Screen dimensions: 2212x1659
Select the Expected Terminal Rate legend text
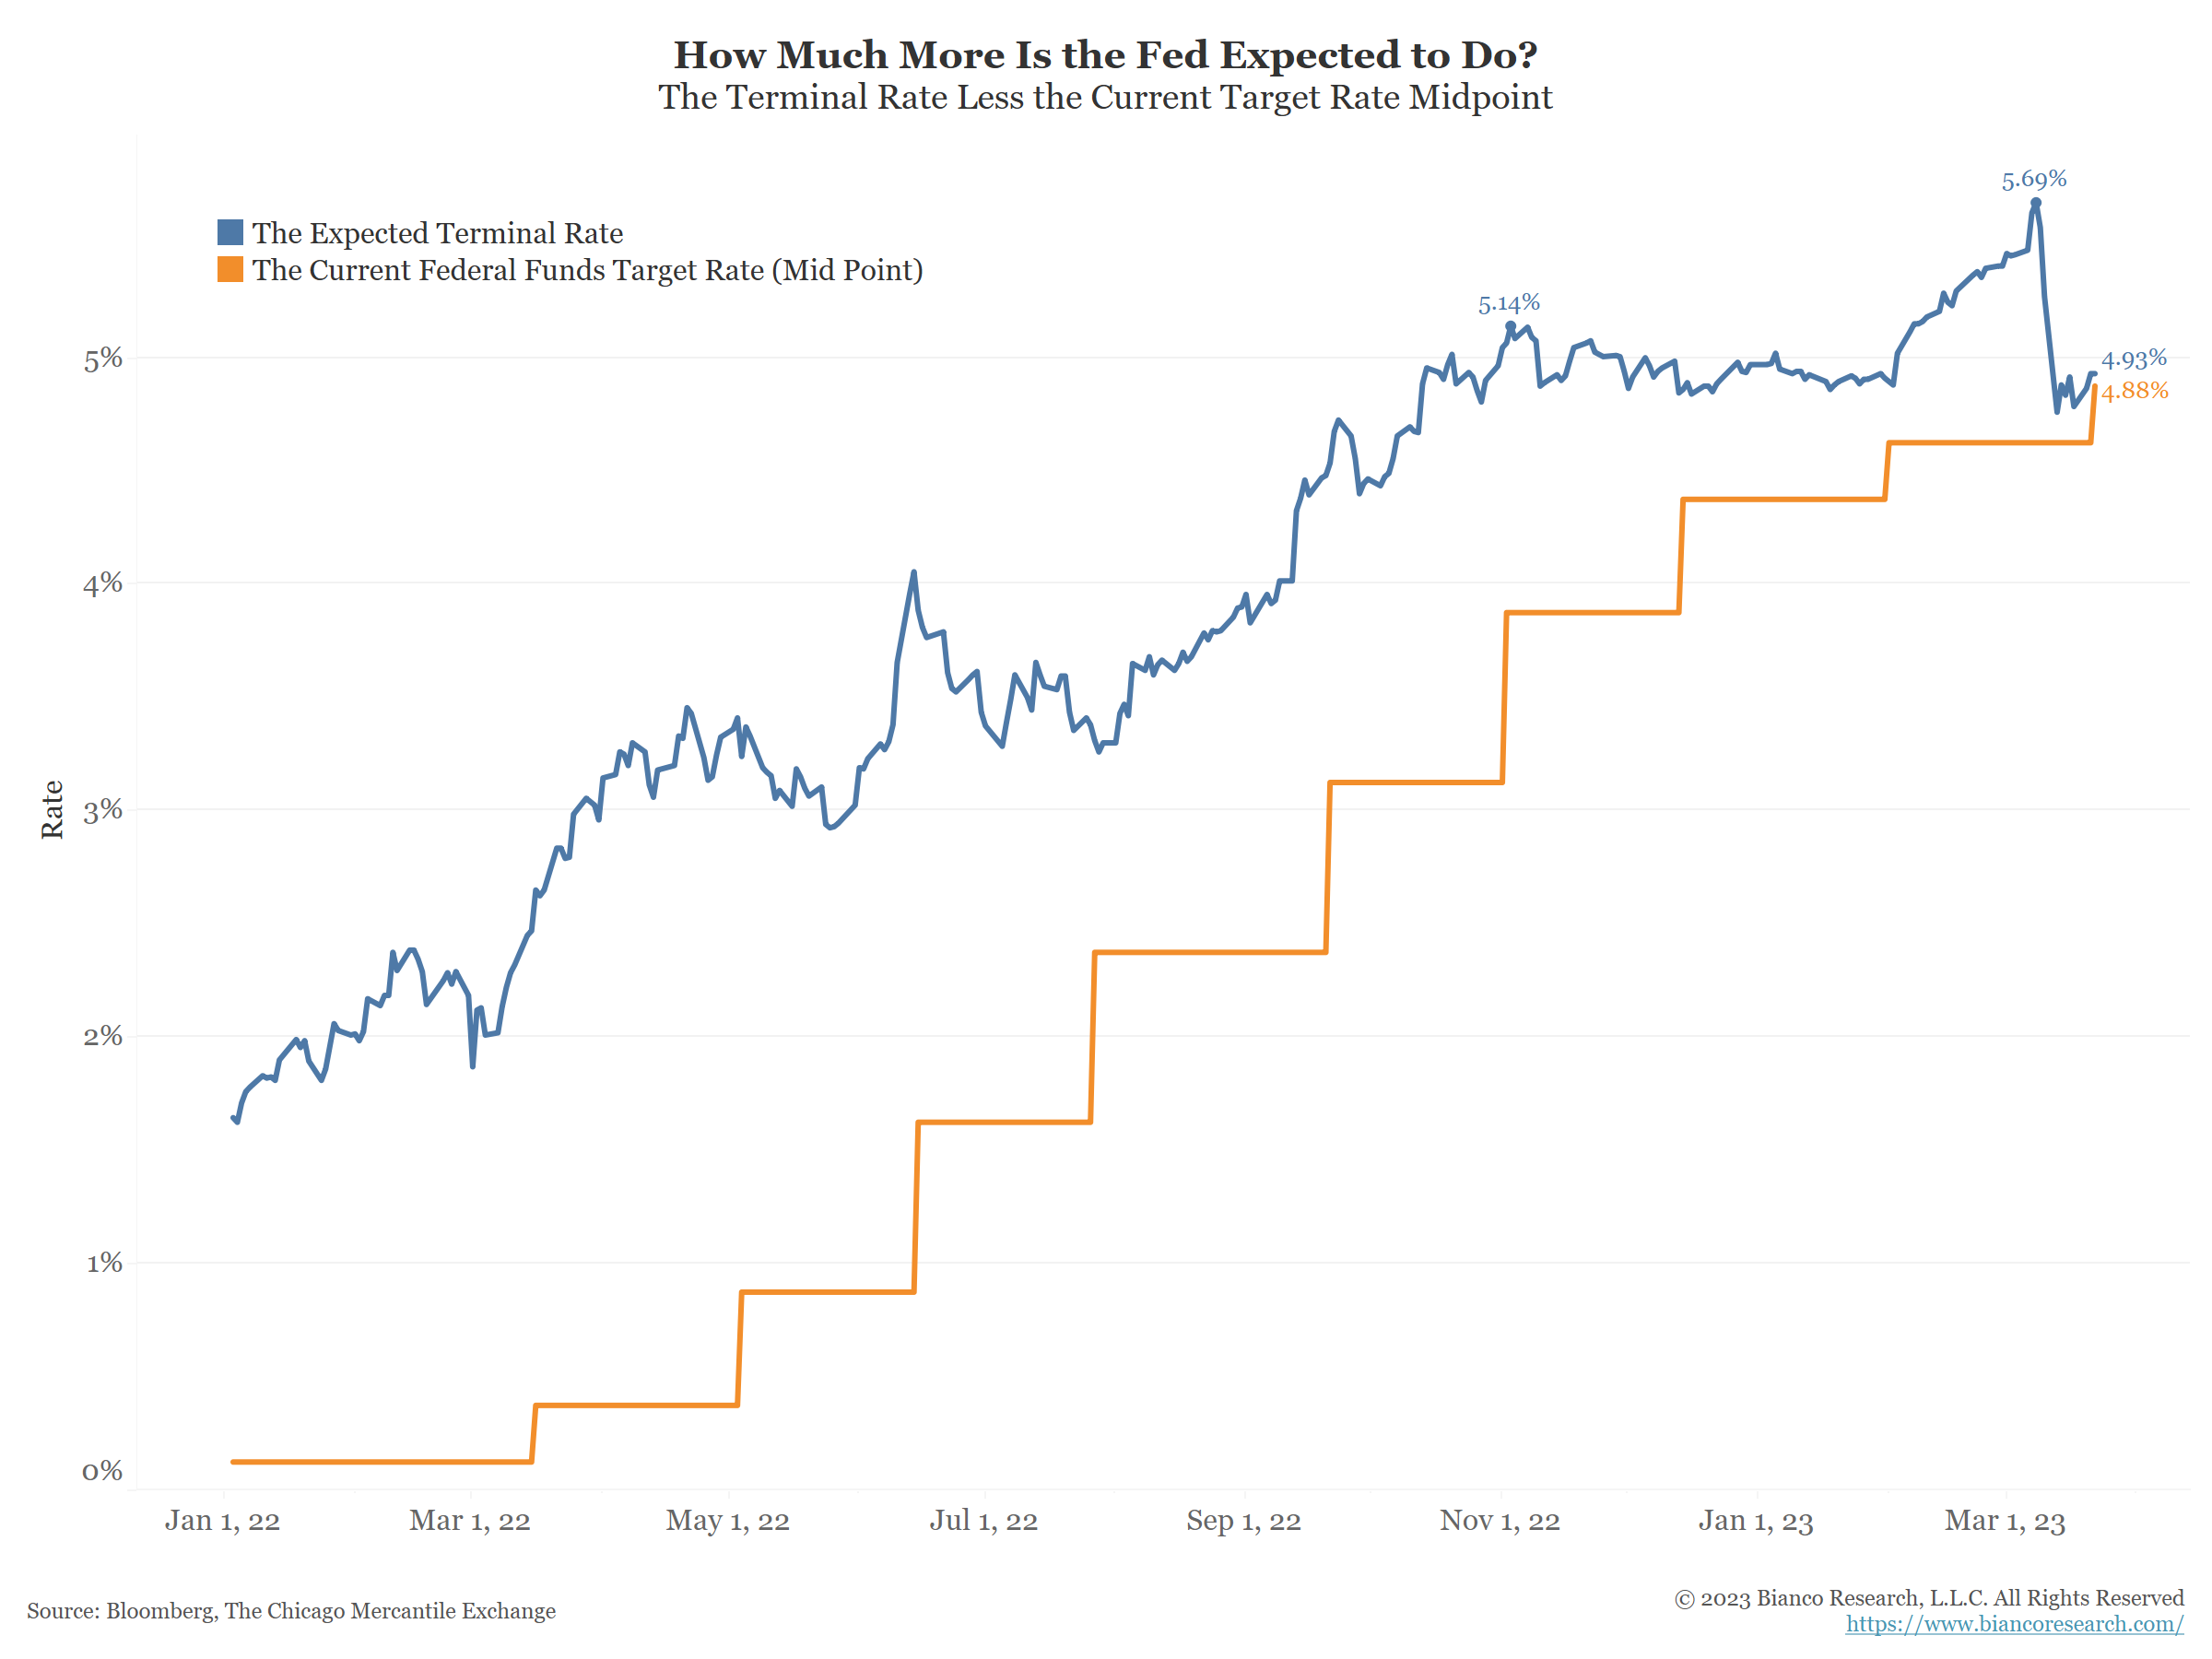pyautogui.click(x=437, y=233)
